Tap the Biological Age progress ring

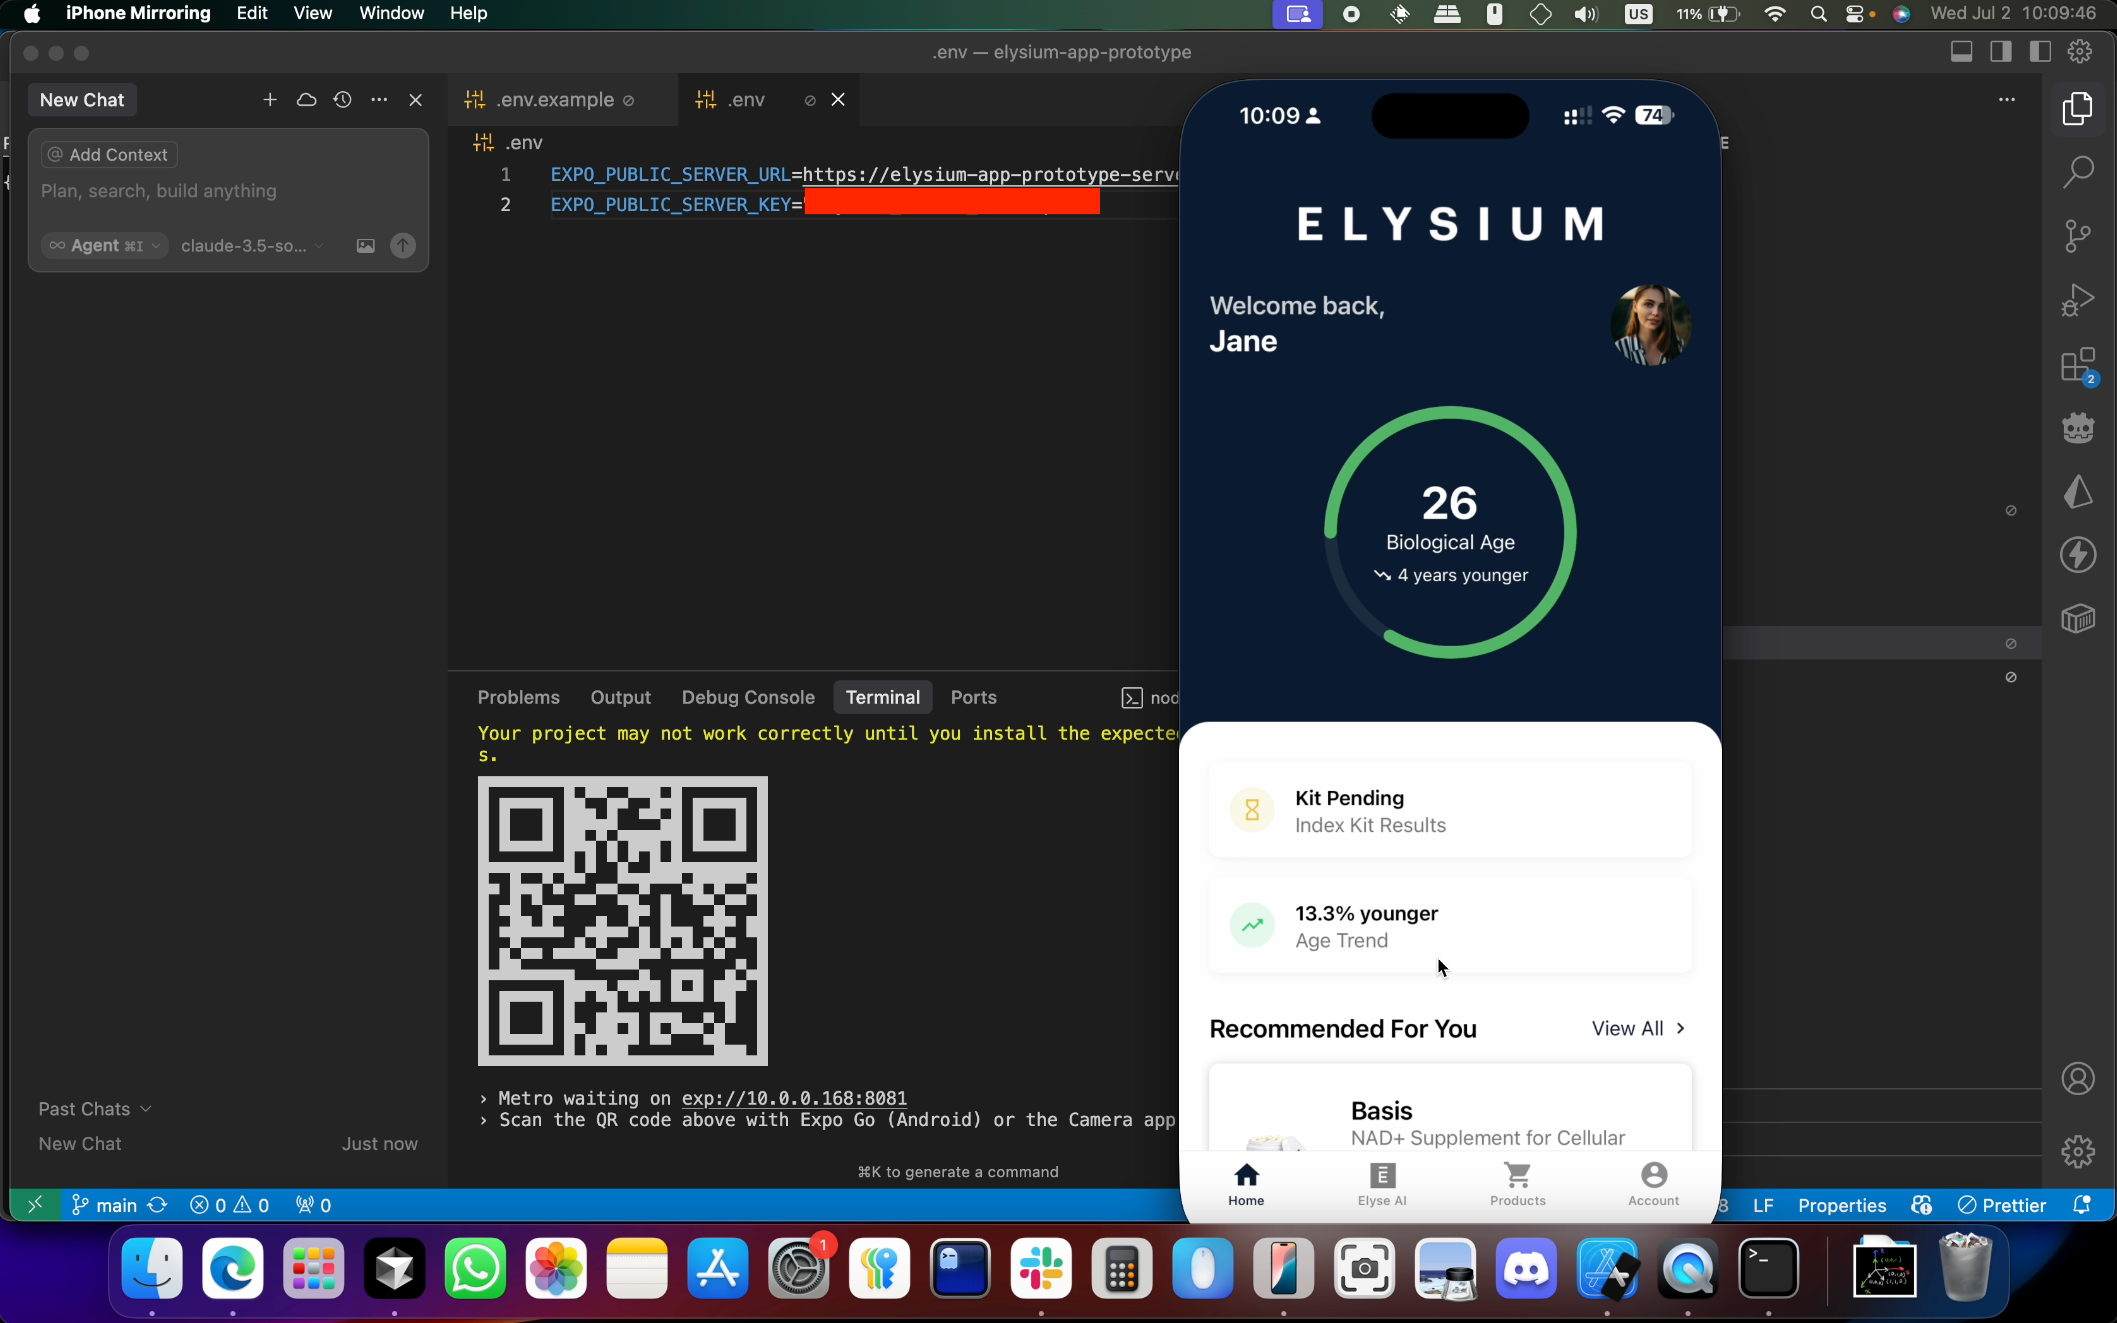coord(1450,532)
